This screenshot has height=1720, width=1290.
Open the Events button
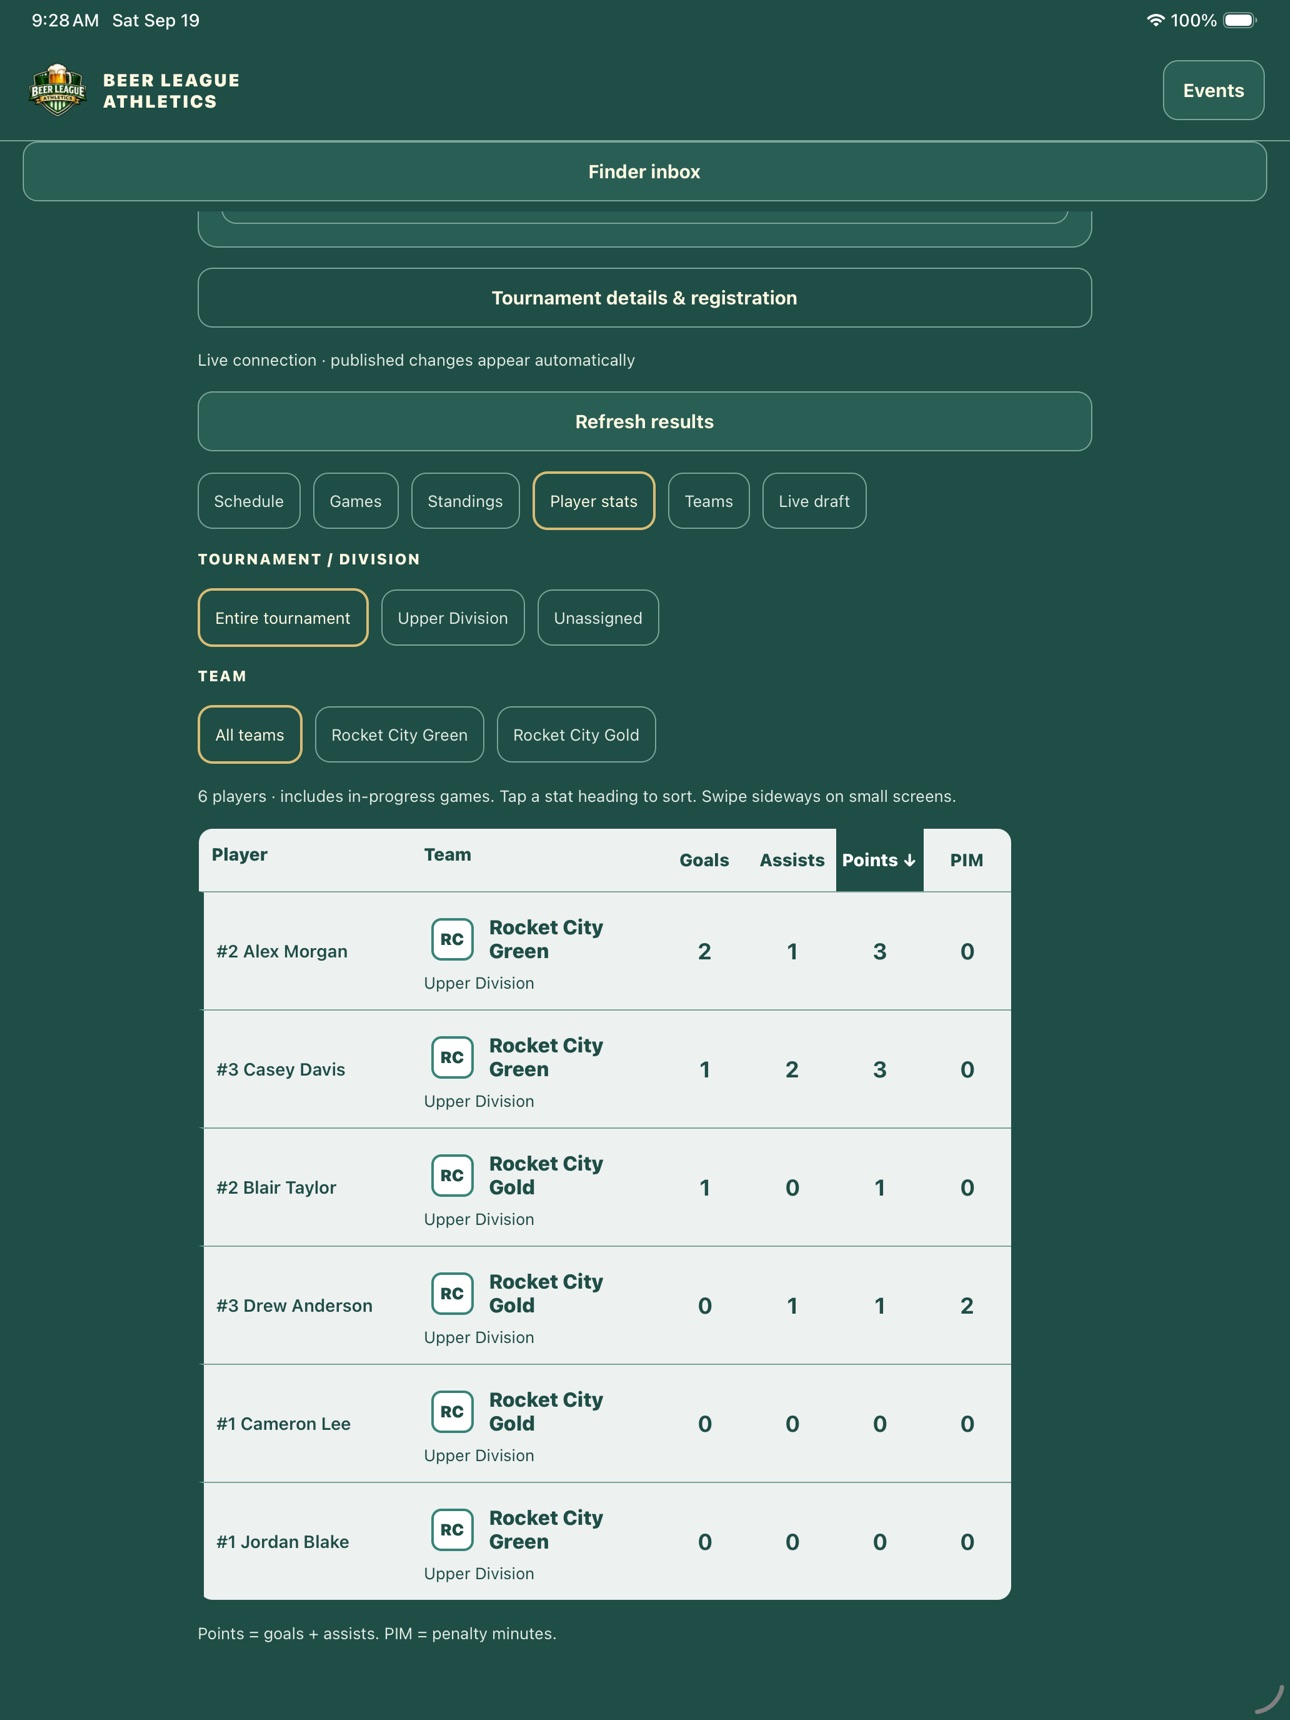click(x=1213, y=90)
